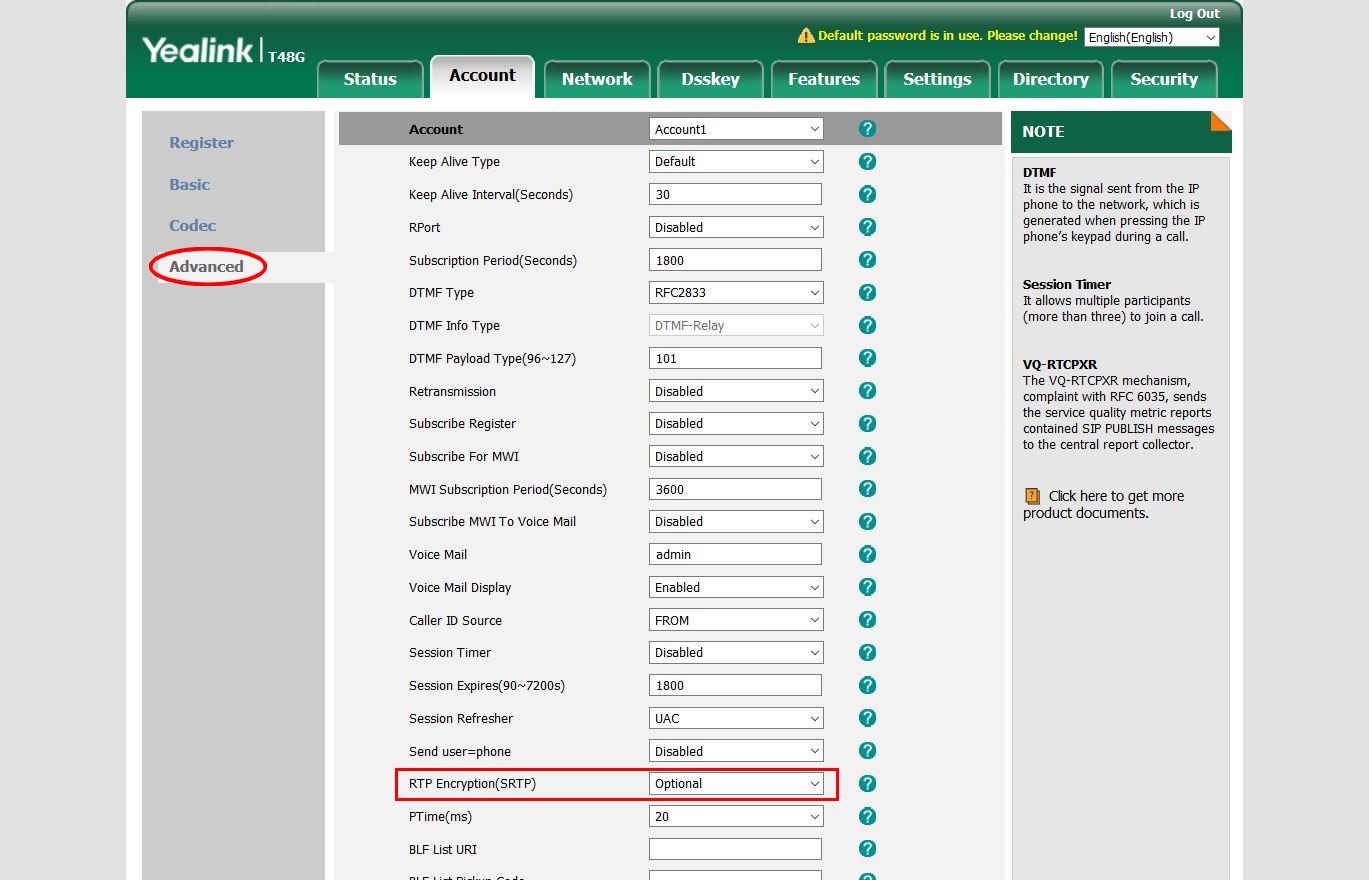Click help icon next to RTP Encryption(SRTP)

pos(868,784)
